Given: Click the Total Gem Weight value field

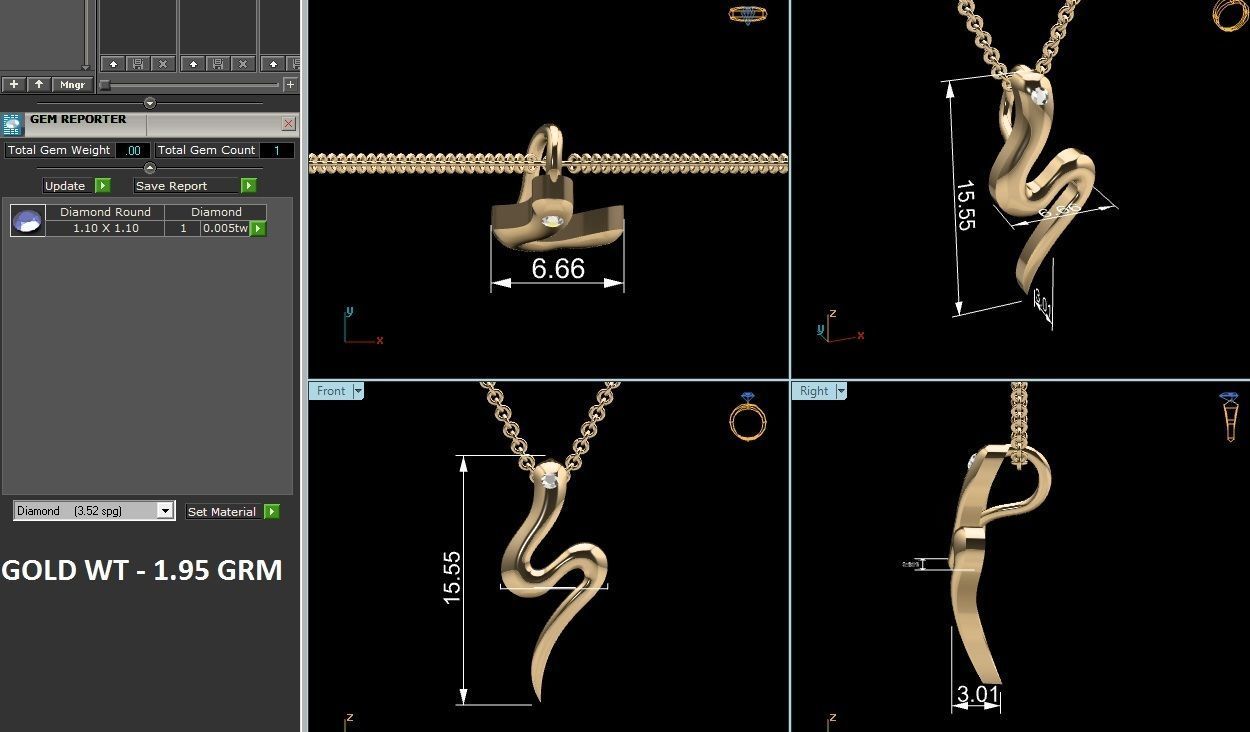Looking at the screenshot, I should tap(133, 150).
